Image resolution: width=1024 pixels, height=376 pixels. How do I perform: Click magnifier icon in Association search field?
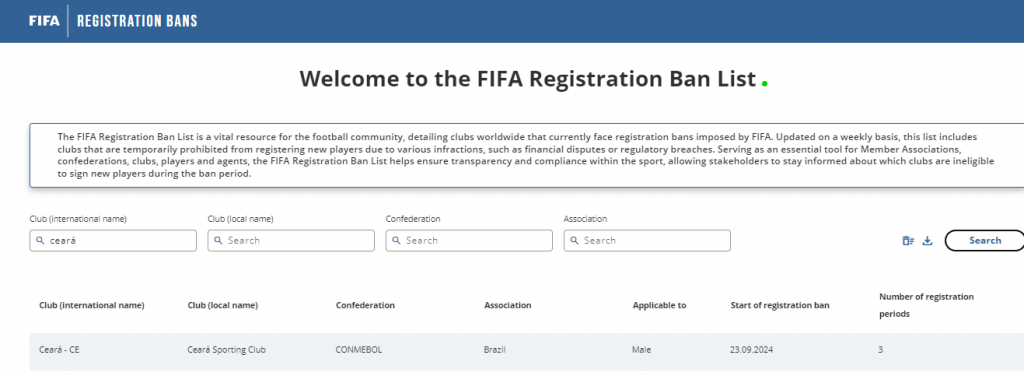[x=575, y=241]
